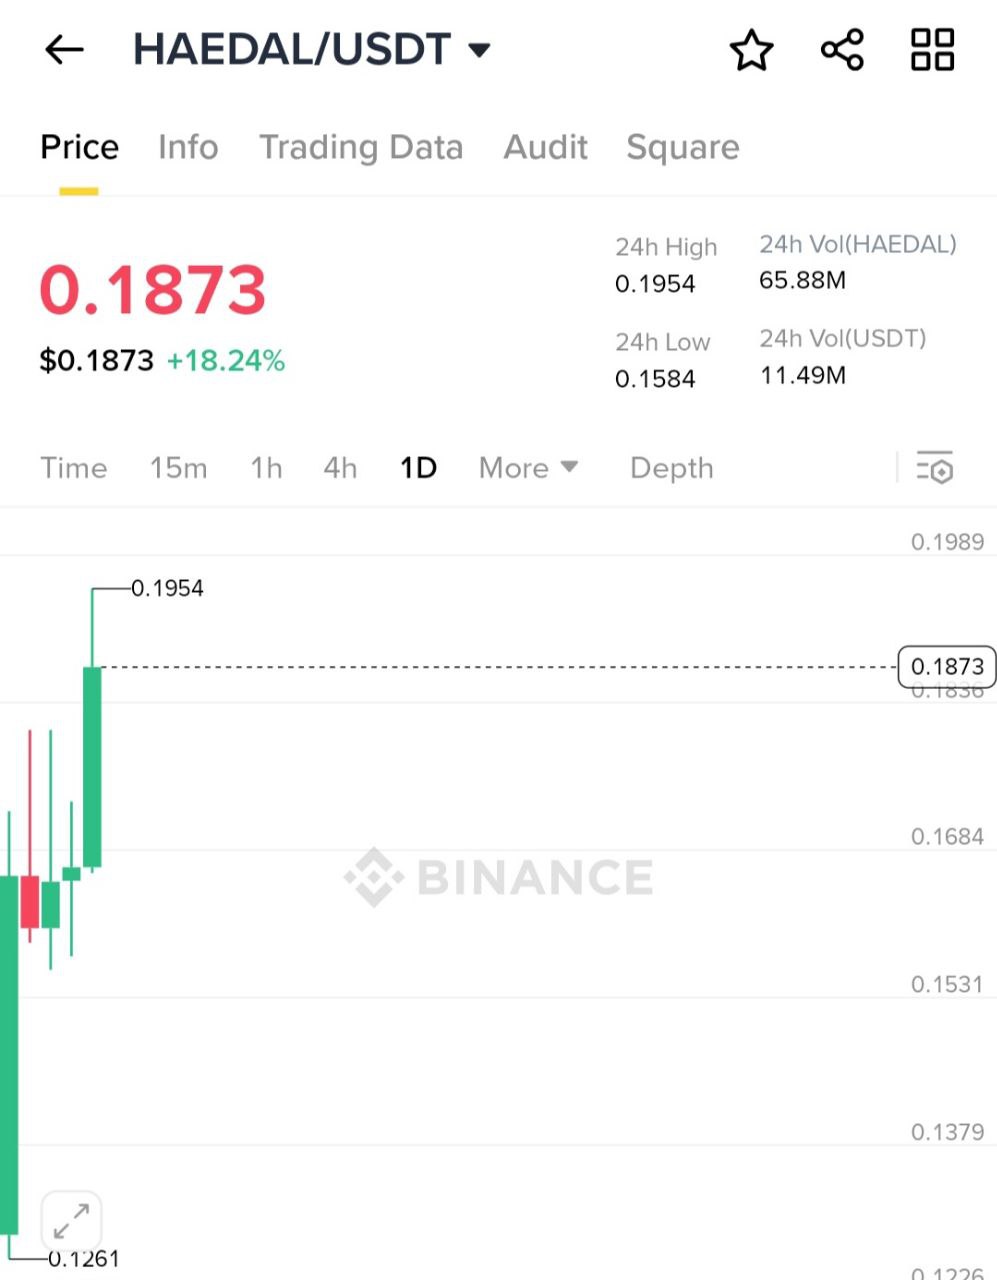Select the 15m timeframe
The image size is (997, 1280).
178,468
